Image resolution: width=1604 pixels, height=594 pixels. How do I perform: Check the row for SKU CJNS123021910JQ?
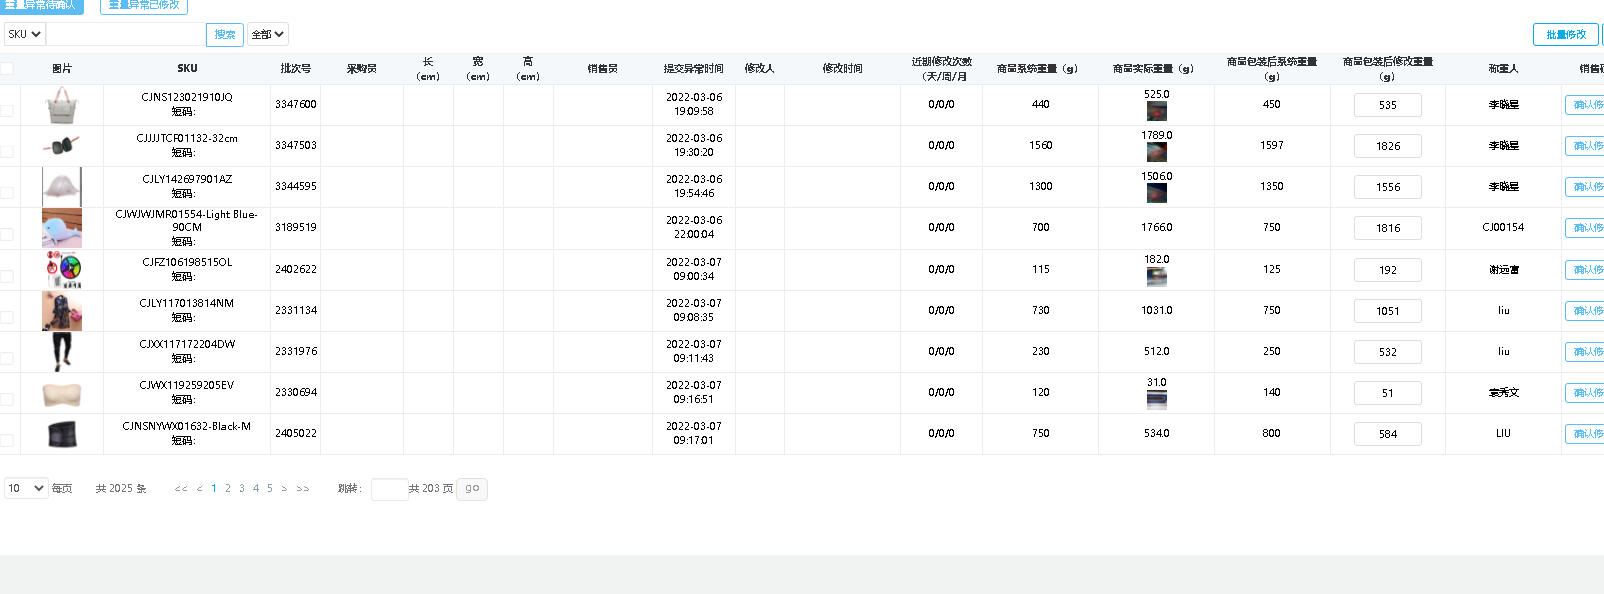[7, 110]
